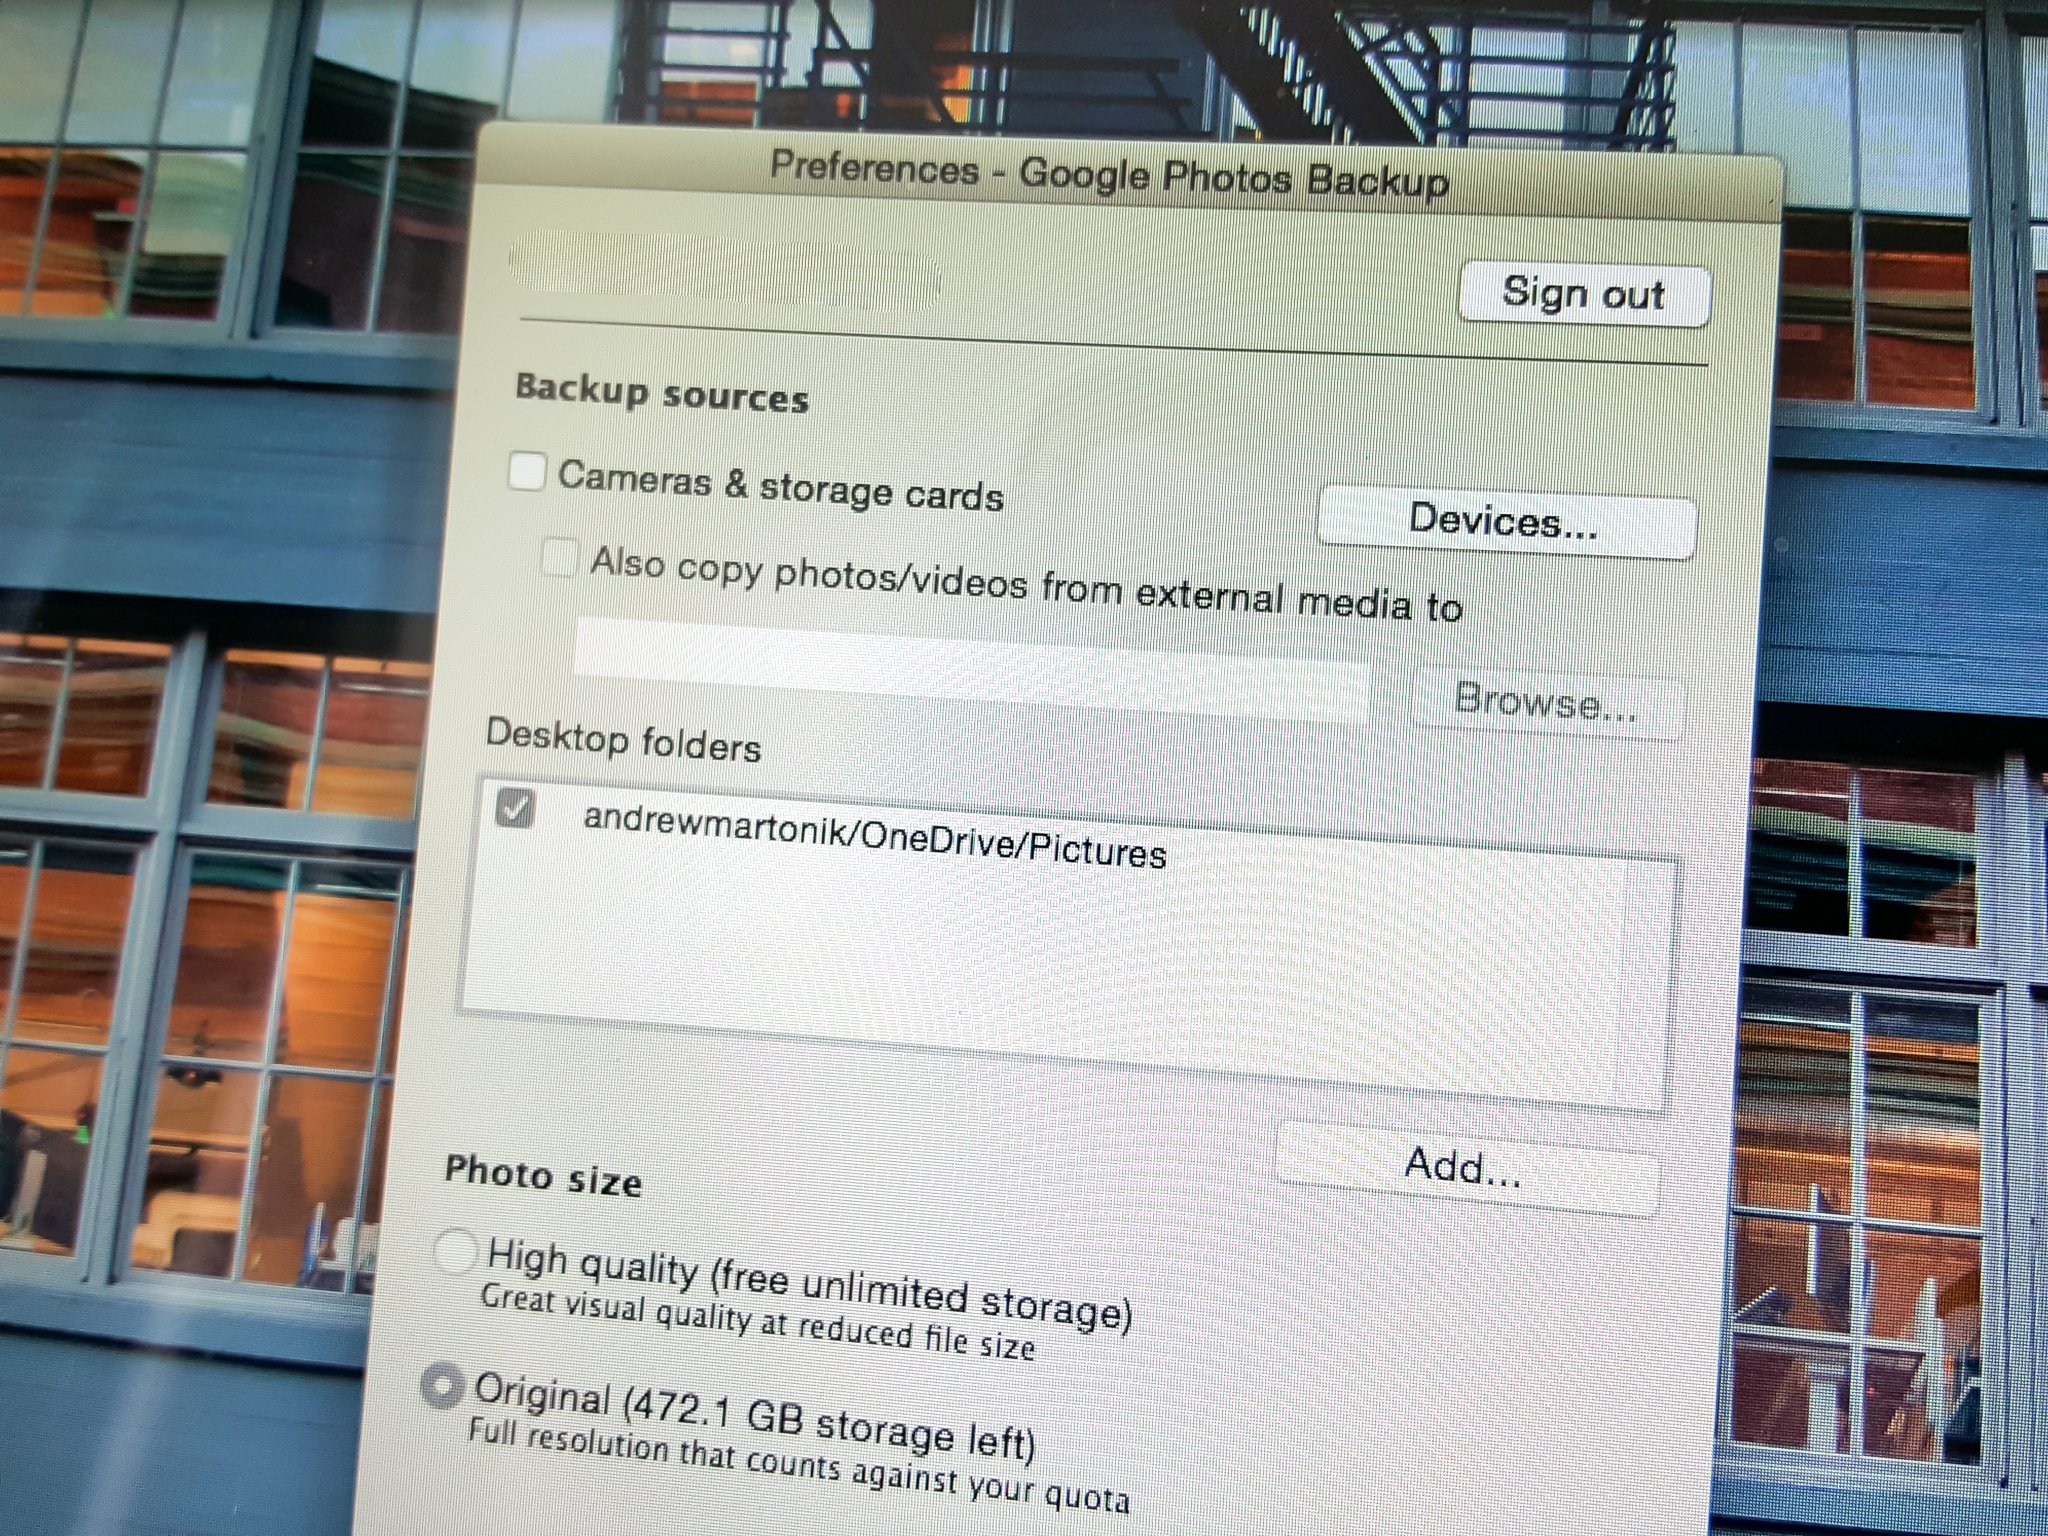The height and width of the screenshot is (1536, 2048).
Task: Choose the Original photo size radio button
Action: [x=442, y=1387]
